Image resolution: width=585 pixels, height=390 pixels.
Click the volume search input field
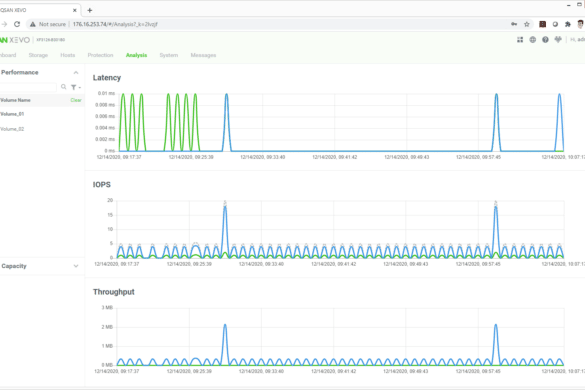coord(28,87)
